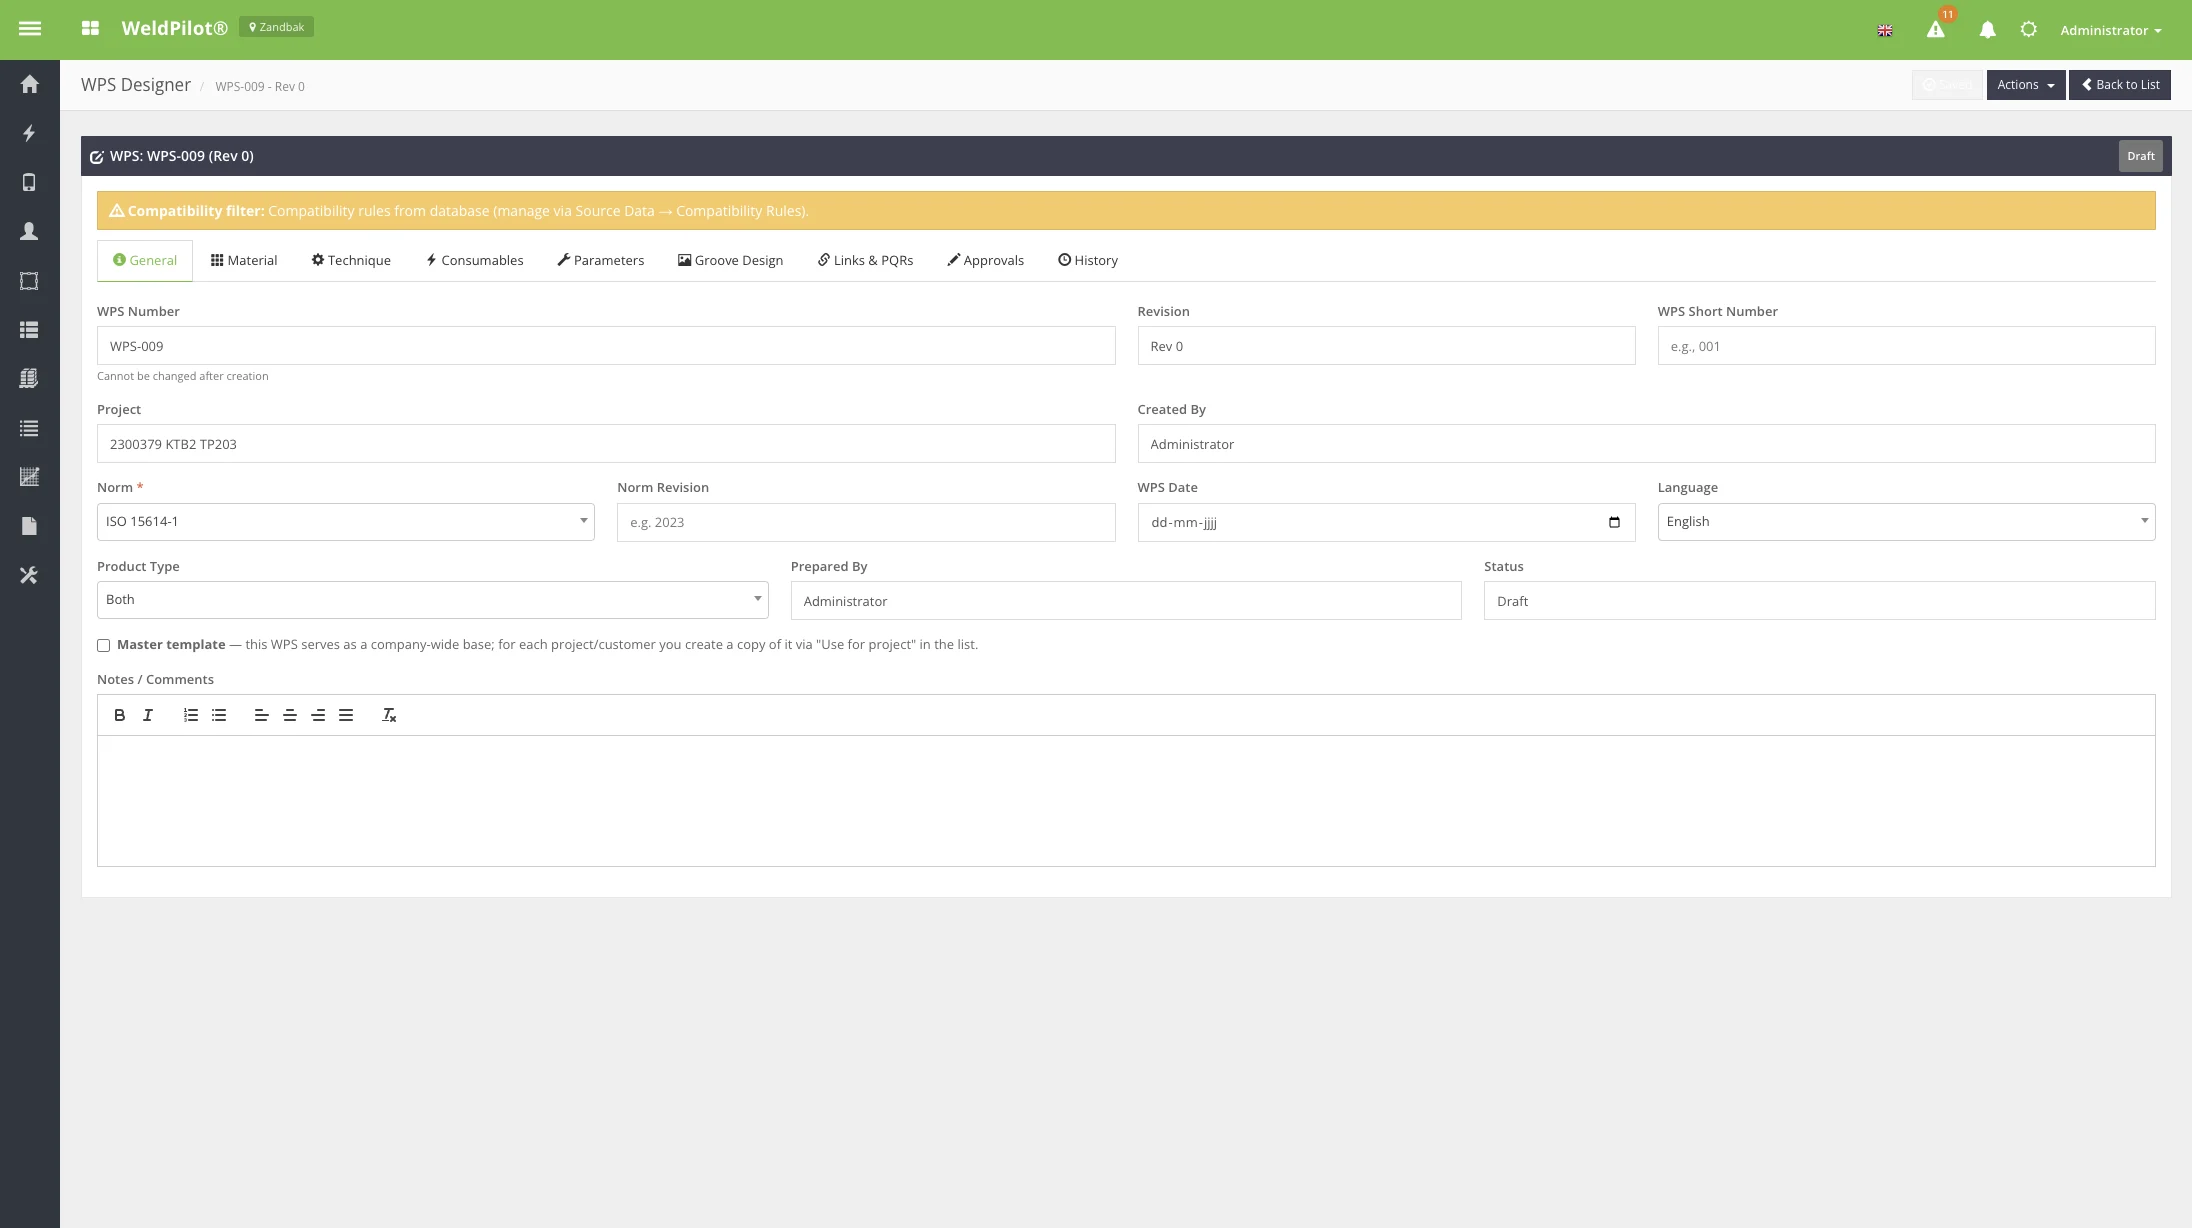Open the warning alerts icon with 11 badge
Image resolution: width=2192 pixels, height=1228 pixels.
pos(1936,29)
